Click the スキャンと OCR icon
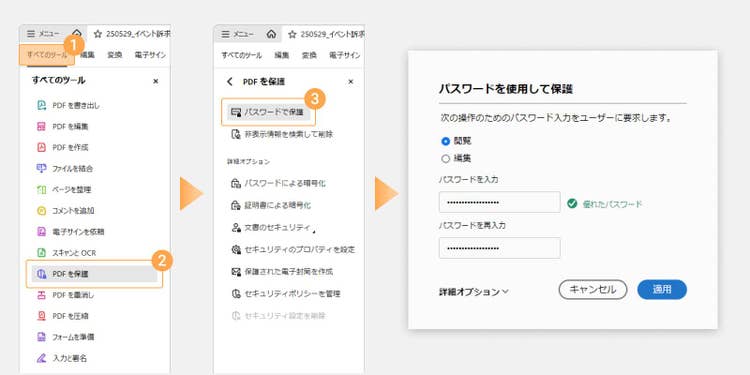The width and height of the screenshot is (750, 375). [x=42, y=253]
